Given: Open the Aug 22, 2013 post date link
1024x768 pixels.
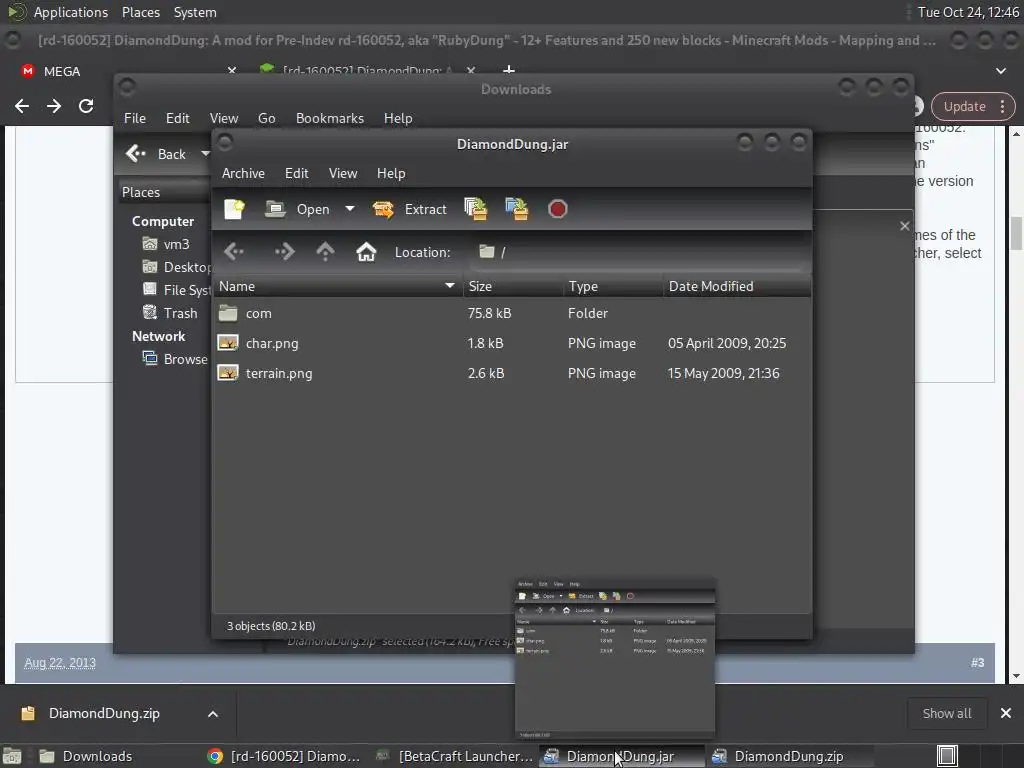Looking at the screenshot, I should coord(60,662).
